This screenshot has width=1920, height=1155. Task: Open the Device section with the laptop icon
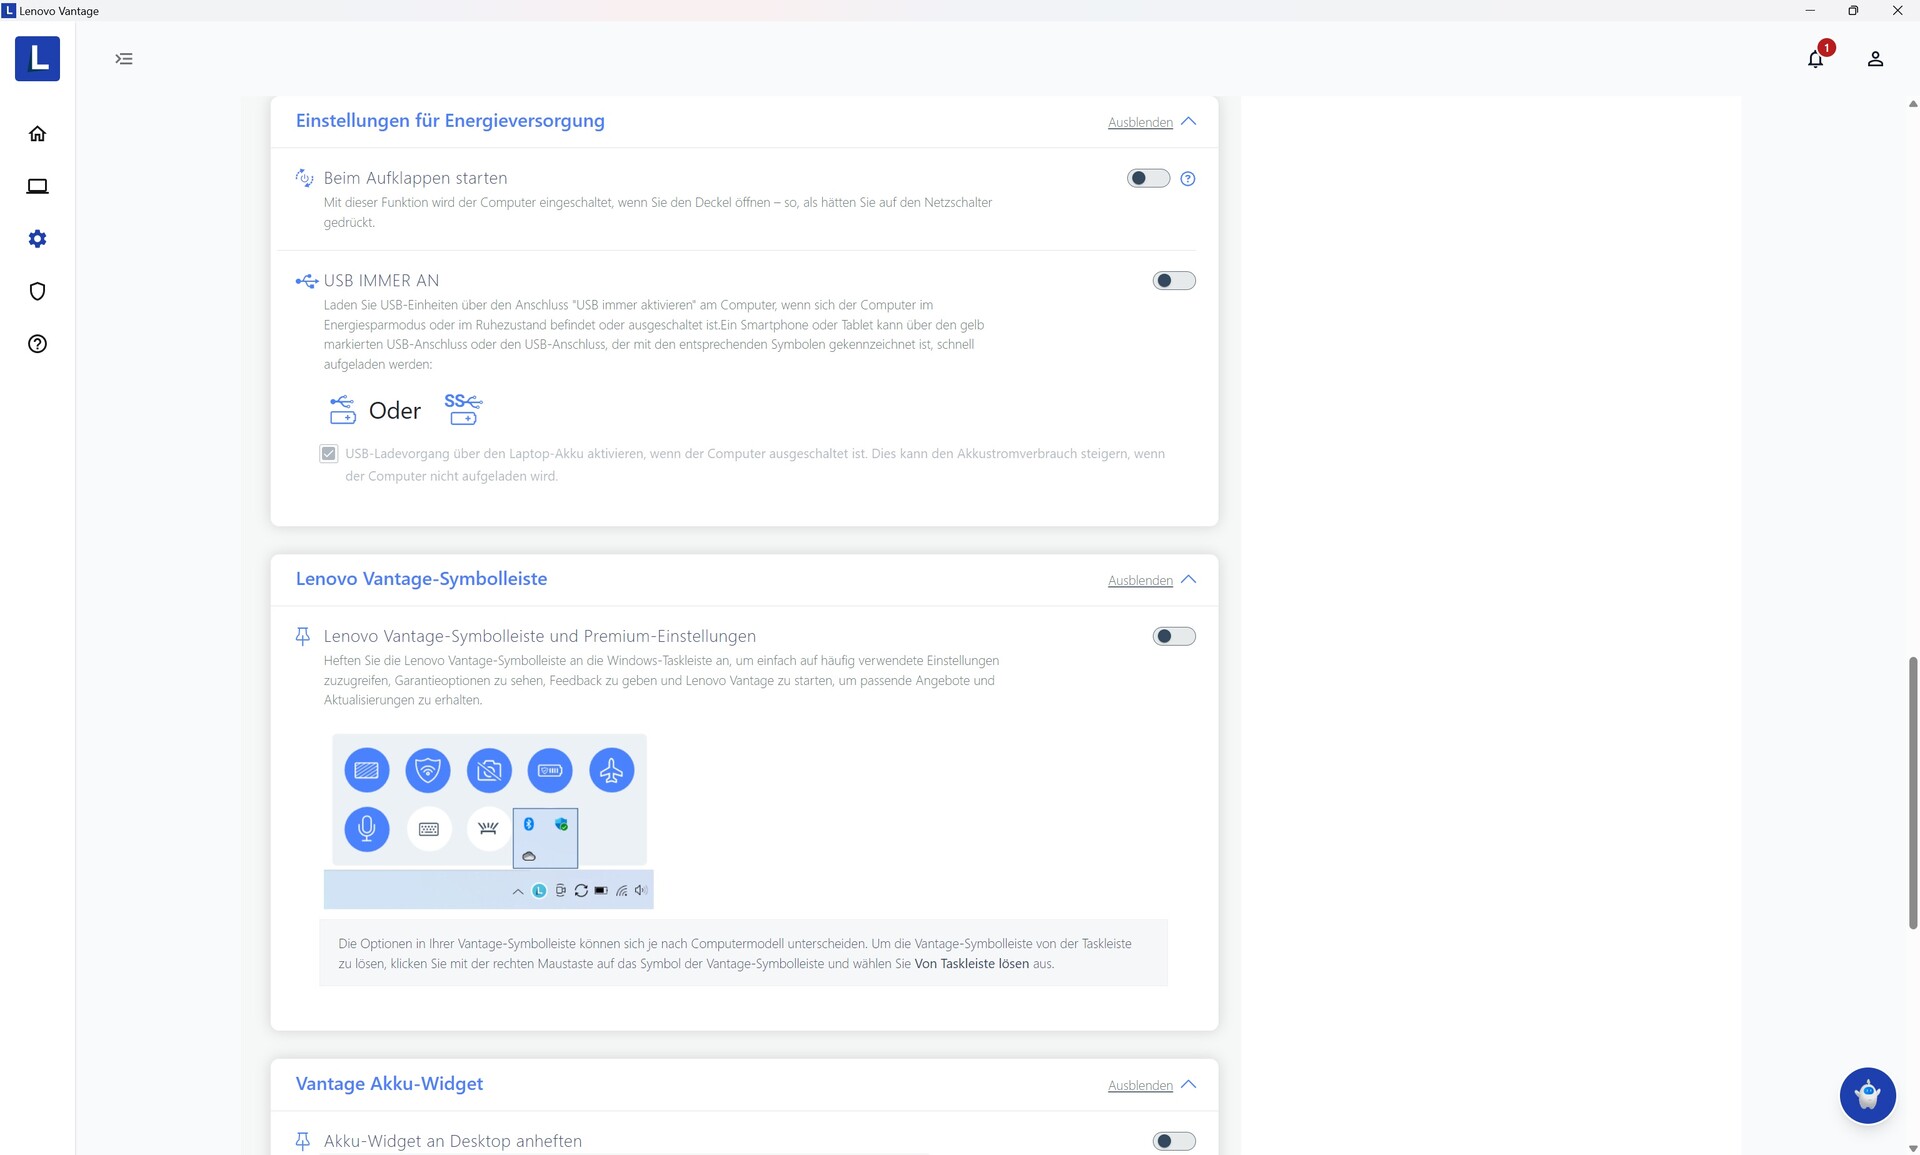click(x=37, y=186)
